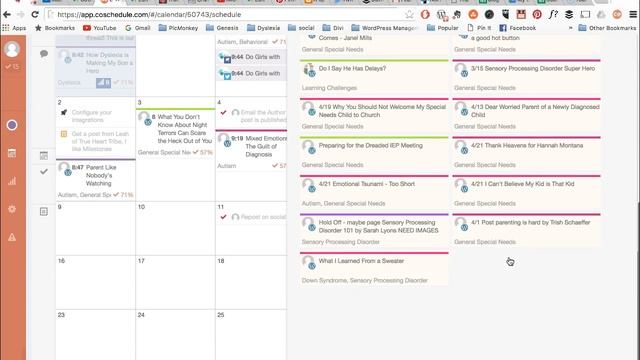Click the browser back arrow
Viewport: 640px width, 360px height.
point(7,15)
